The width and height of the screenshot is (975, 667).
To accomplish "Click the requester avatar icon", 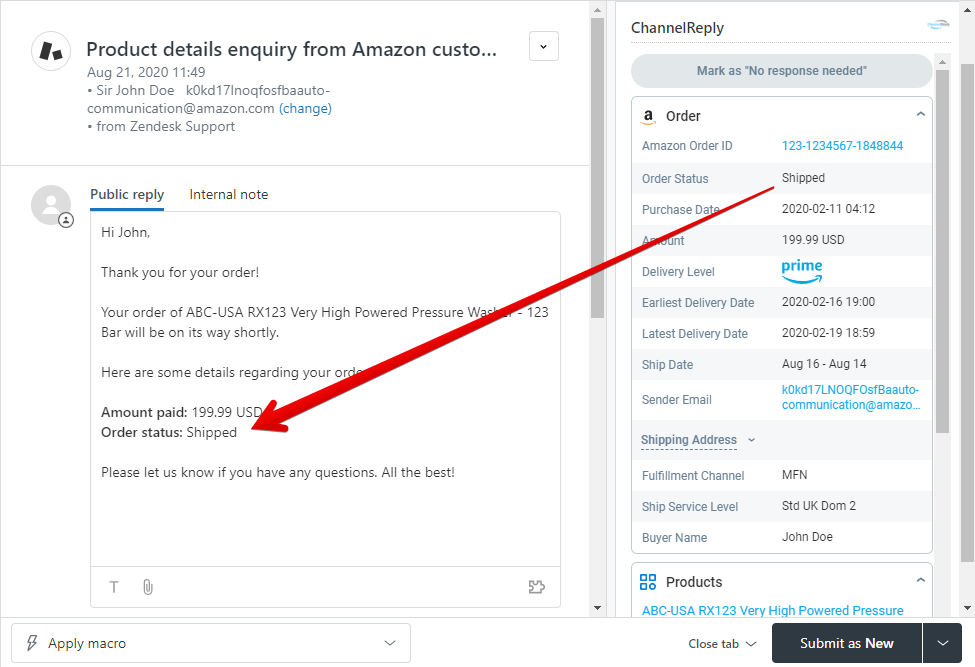I will 51,205.
